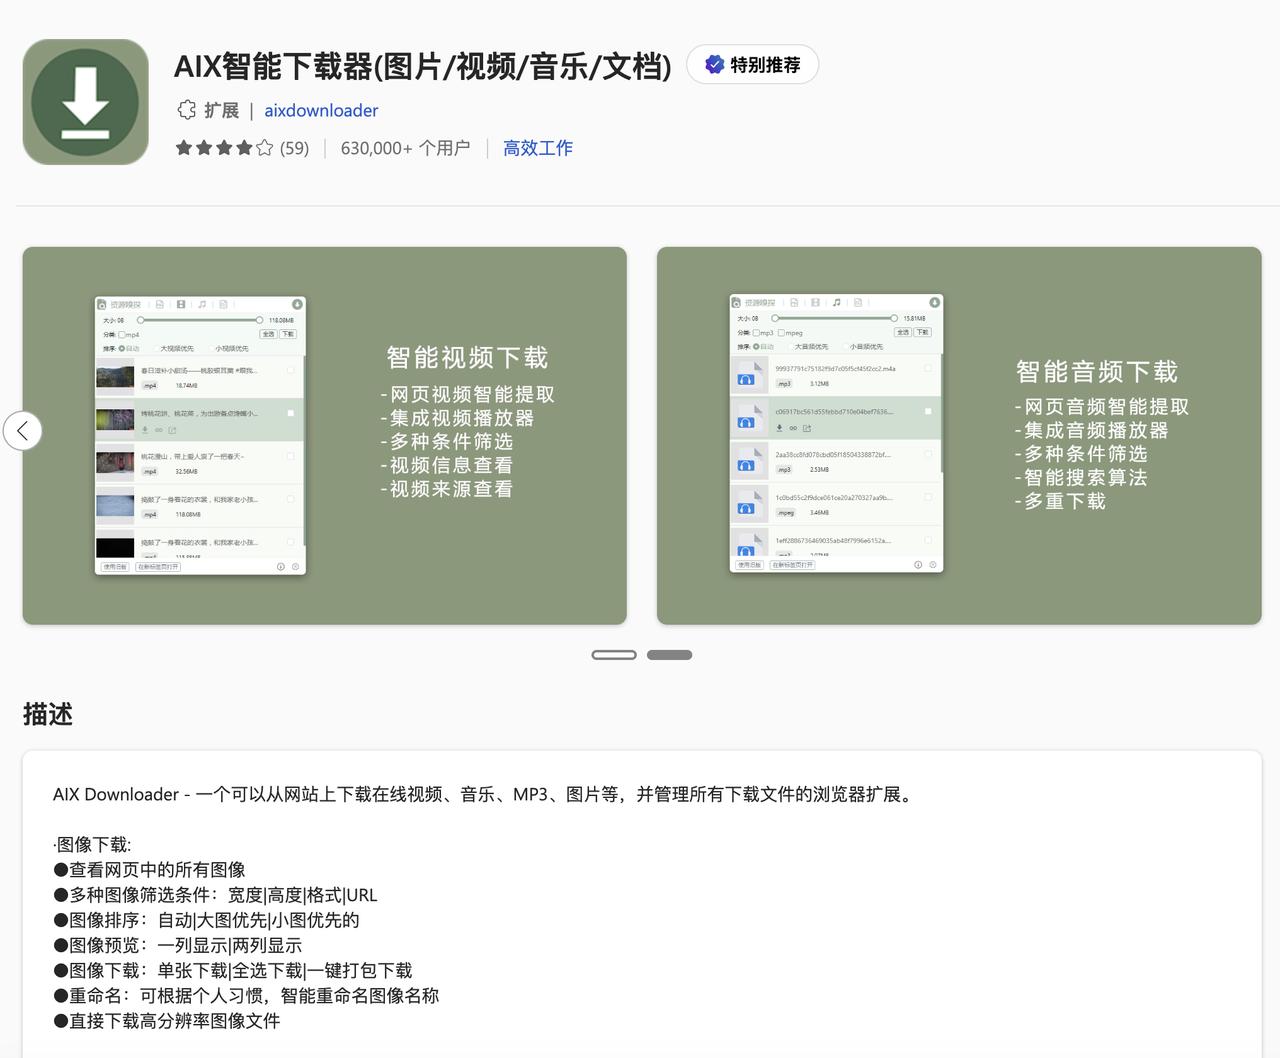Screen dimensions: 1280x1058
Task: Go to previous screenshot with left arrow
Action: [23, 431]
